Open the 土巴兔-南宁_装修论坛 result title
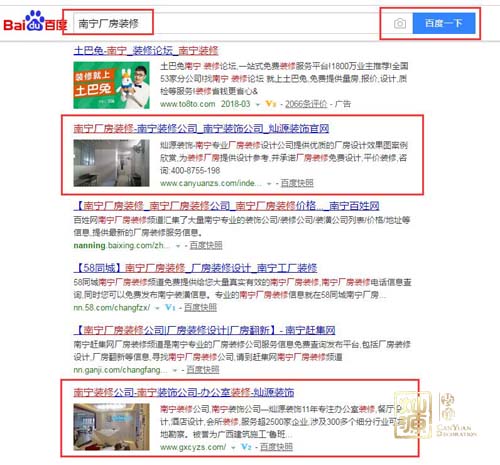The width and height of the screenshot is (500, 465). pos(146,51)
